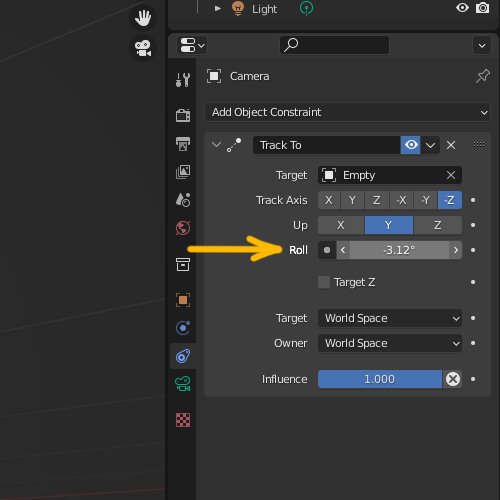Click the decorator dot left of Roll value
Viewport: 500px width, 500px height.
click(327, 250)
